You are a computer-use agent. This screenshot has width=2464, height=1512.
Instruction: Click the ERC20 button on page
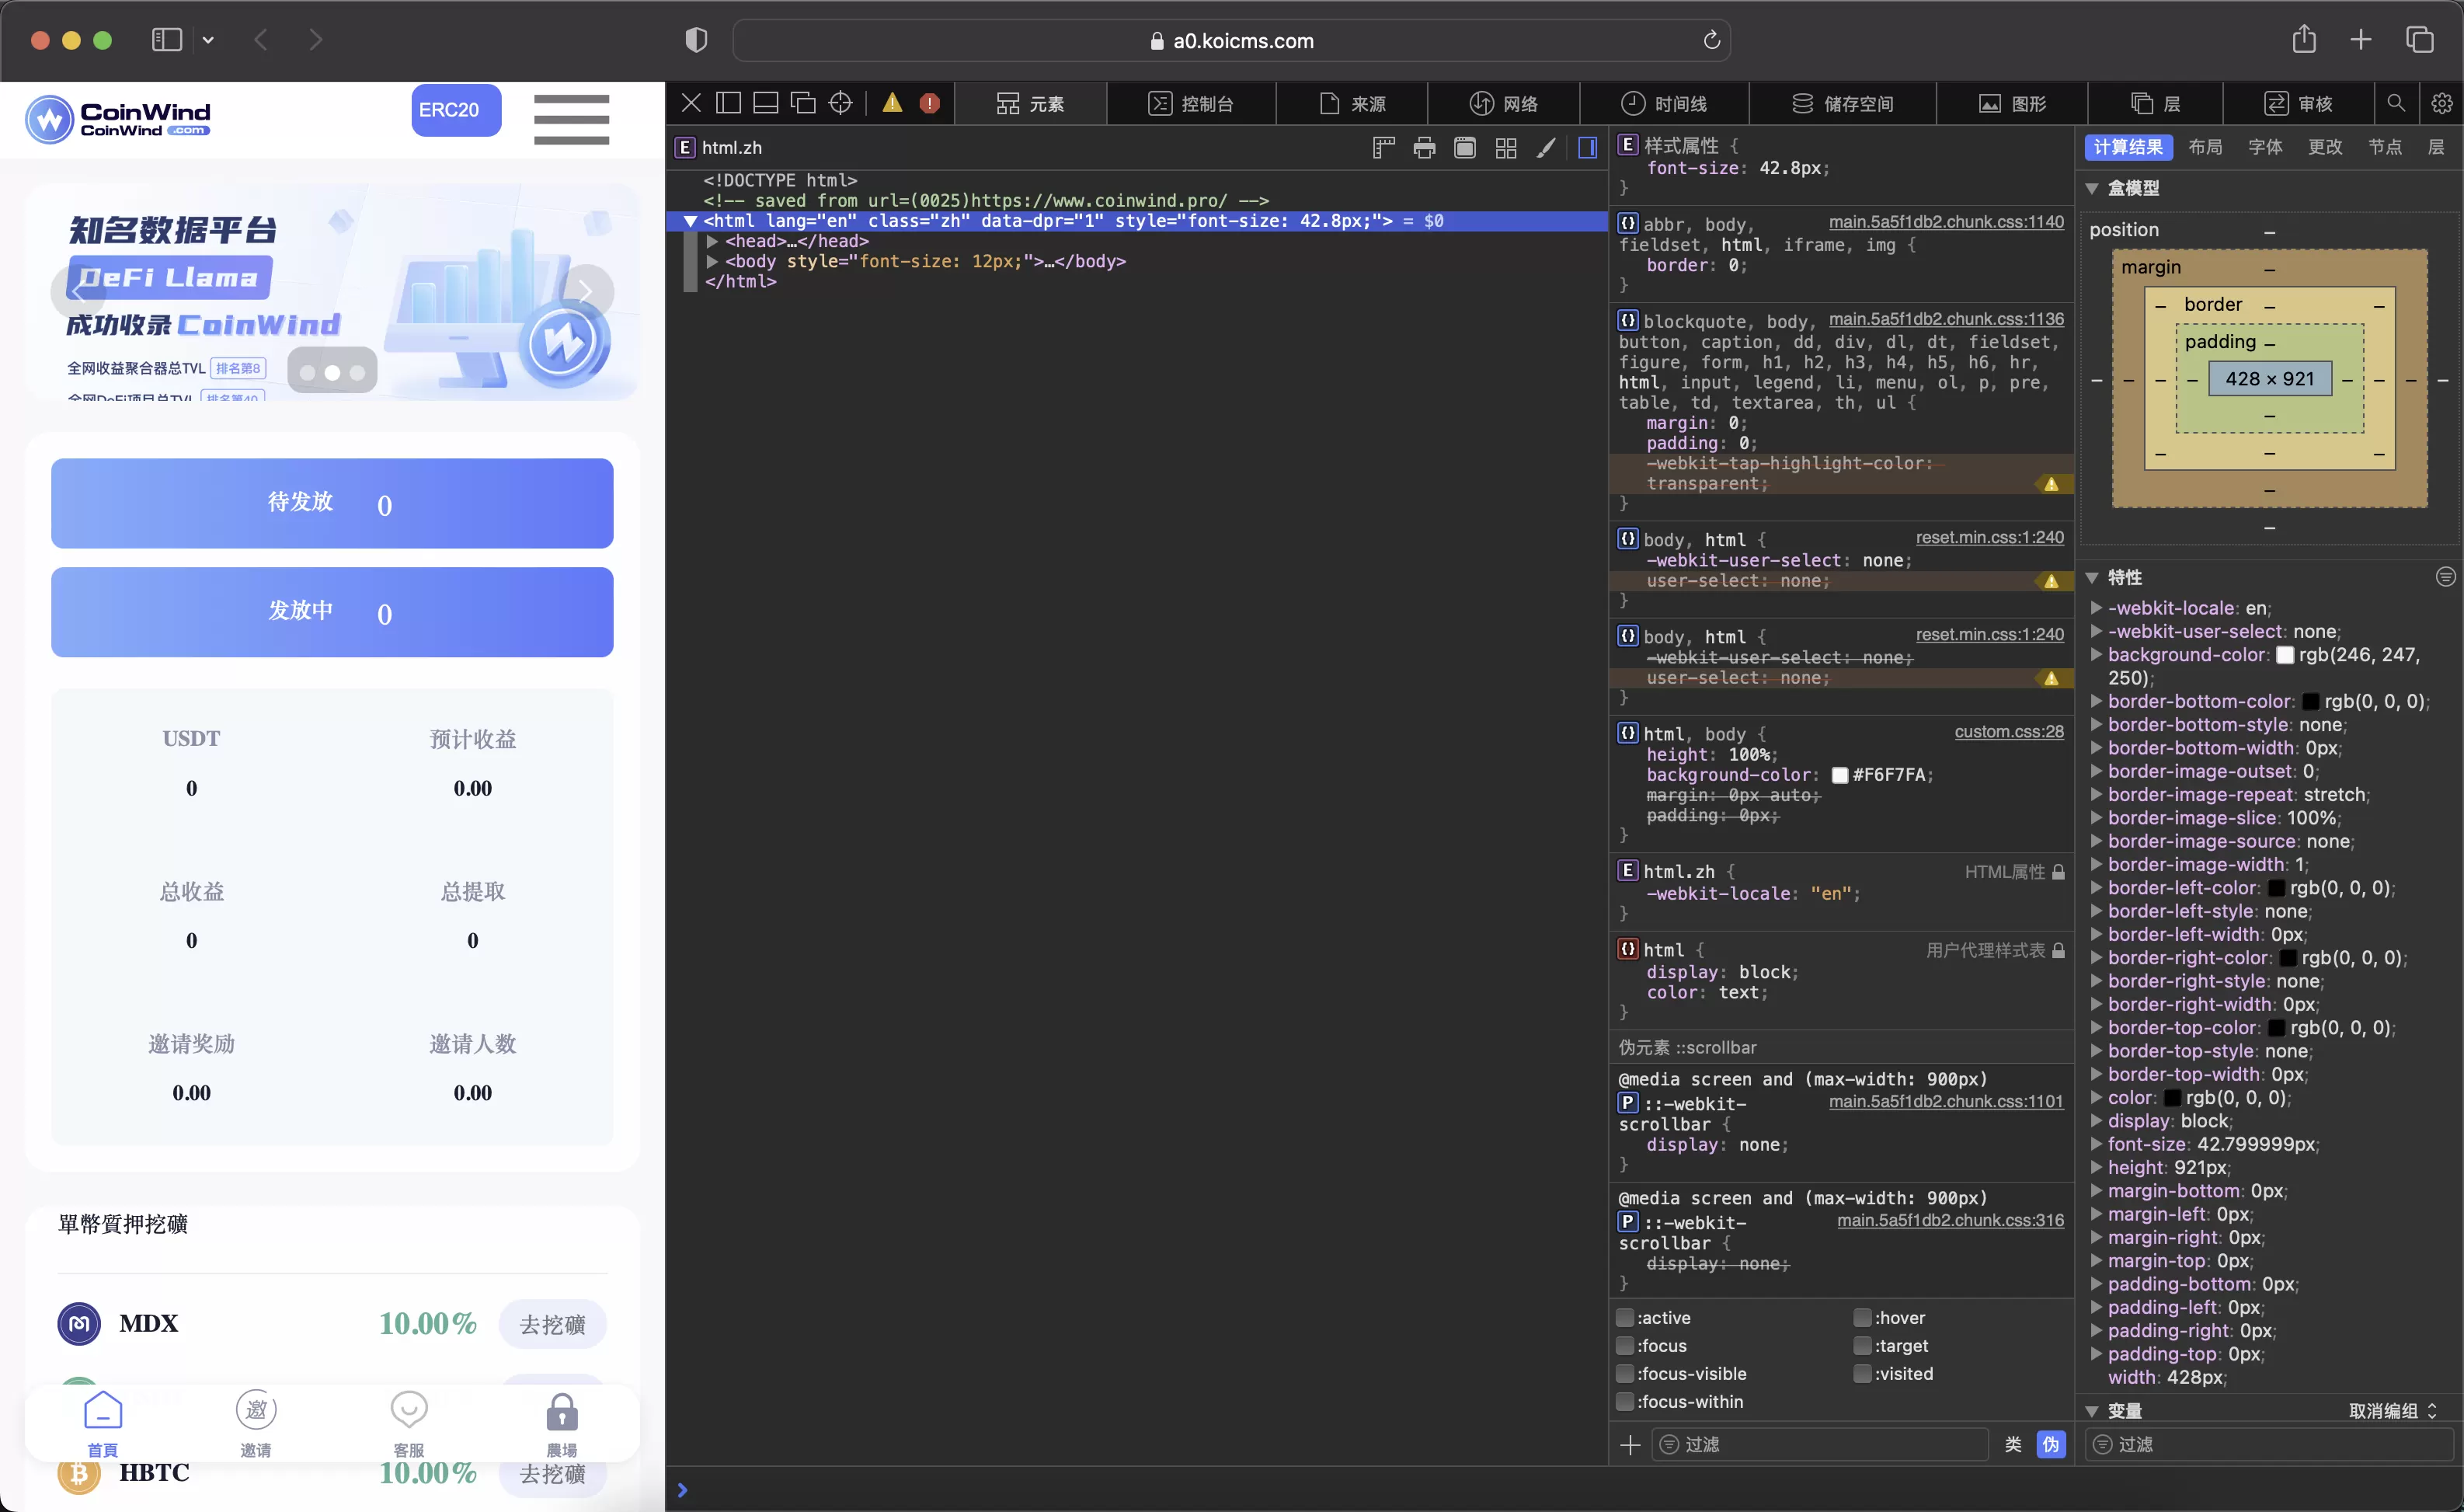point(456,110)
